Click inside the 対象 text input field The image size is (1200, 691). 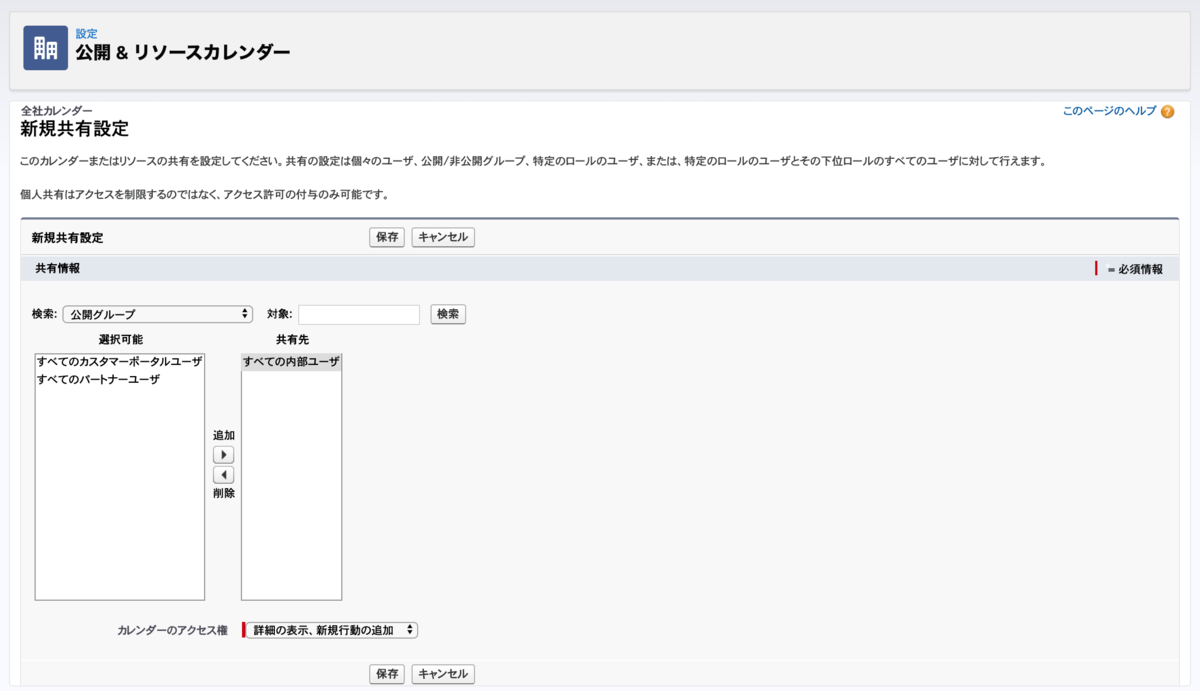pos(358,313)
